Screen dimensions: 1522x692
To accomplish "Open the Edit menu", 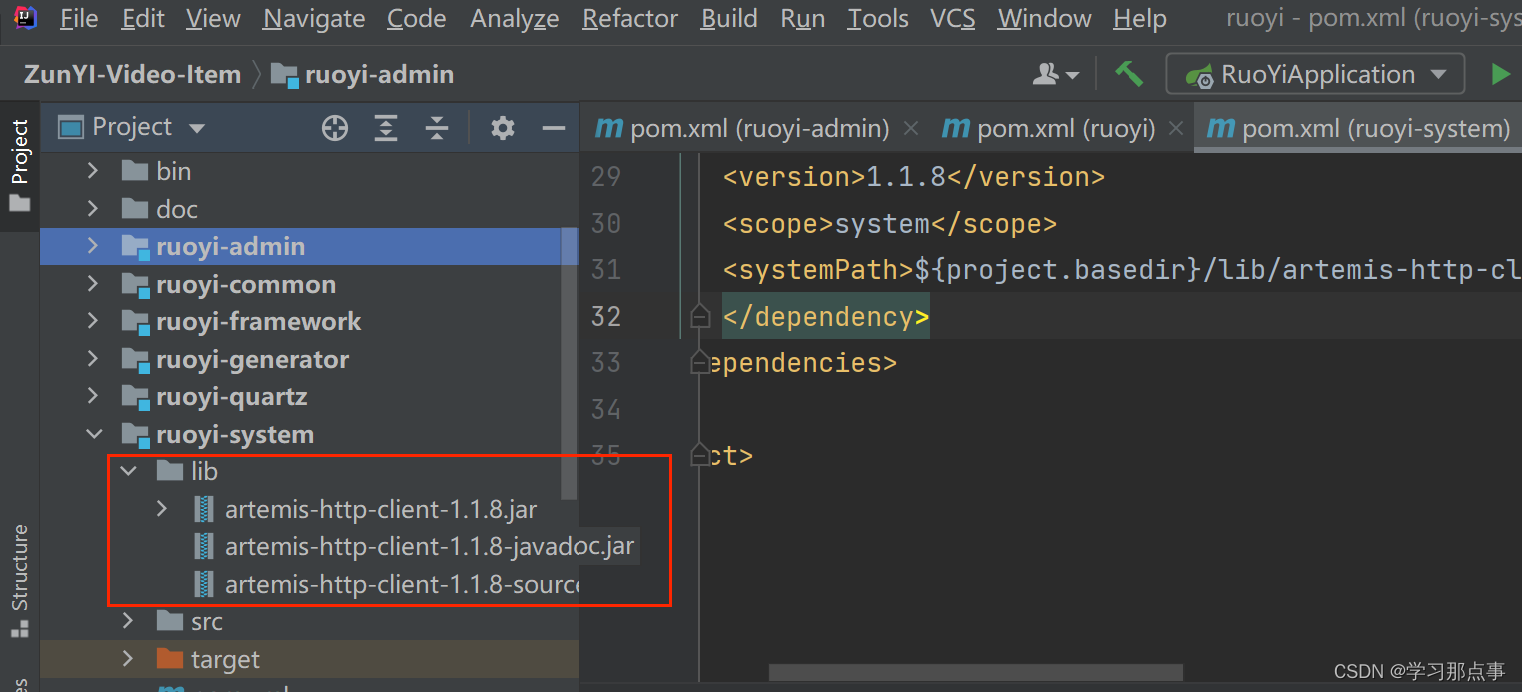I will (143, 18).
